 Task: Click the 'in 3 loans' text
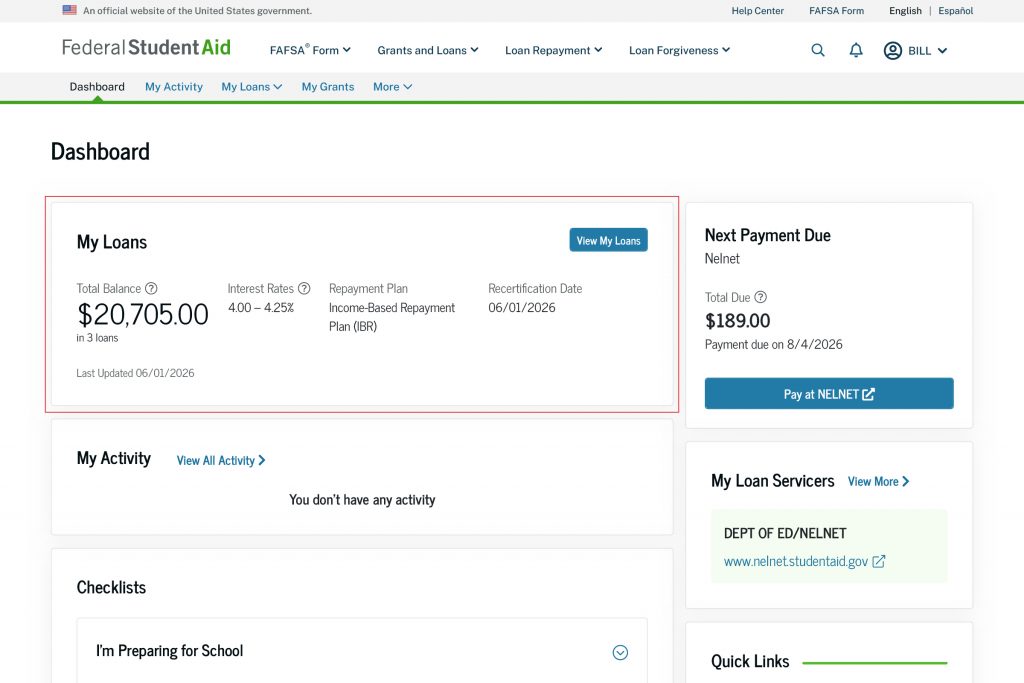pyautogui.click(x=97, y=338)
